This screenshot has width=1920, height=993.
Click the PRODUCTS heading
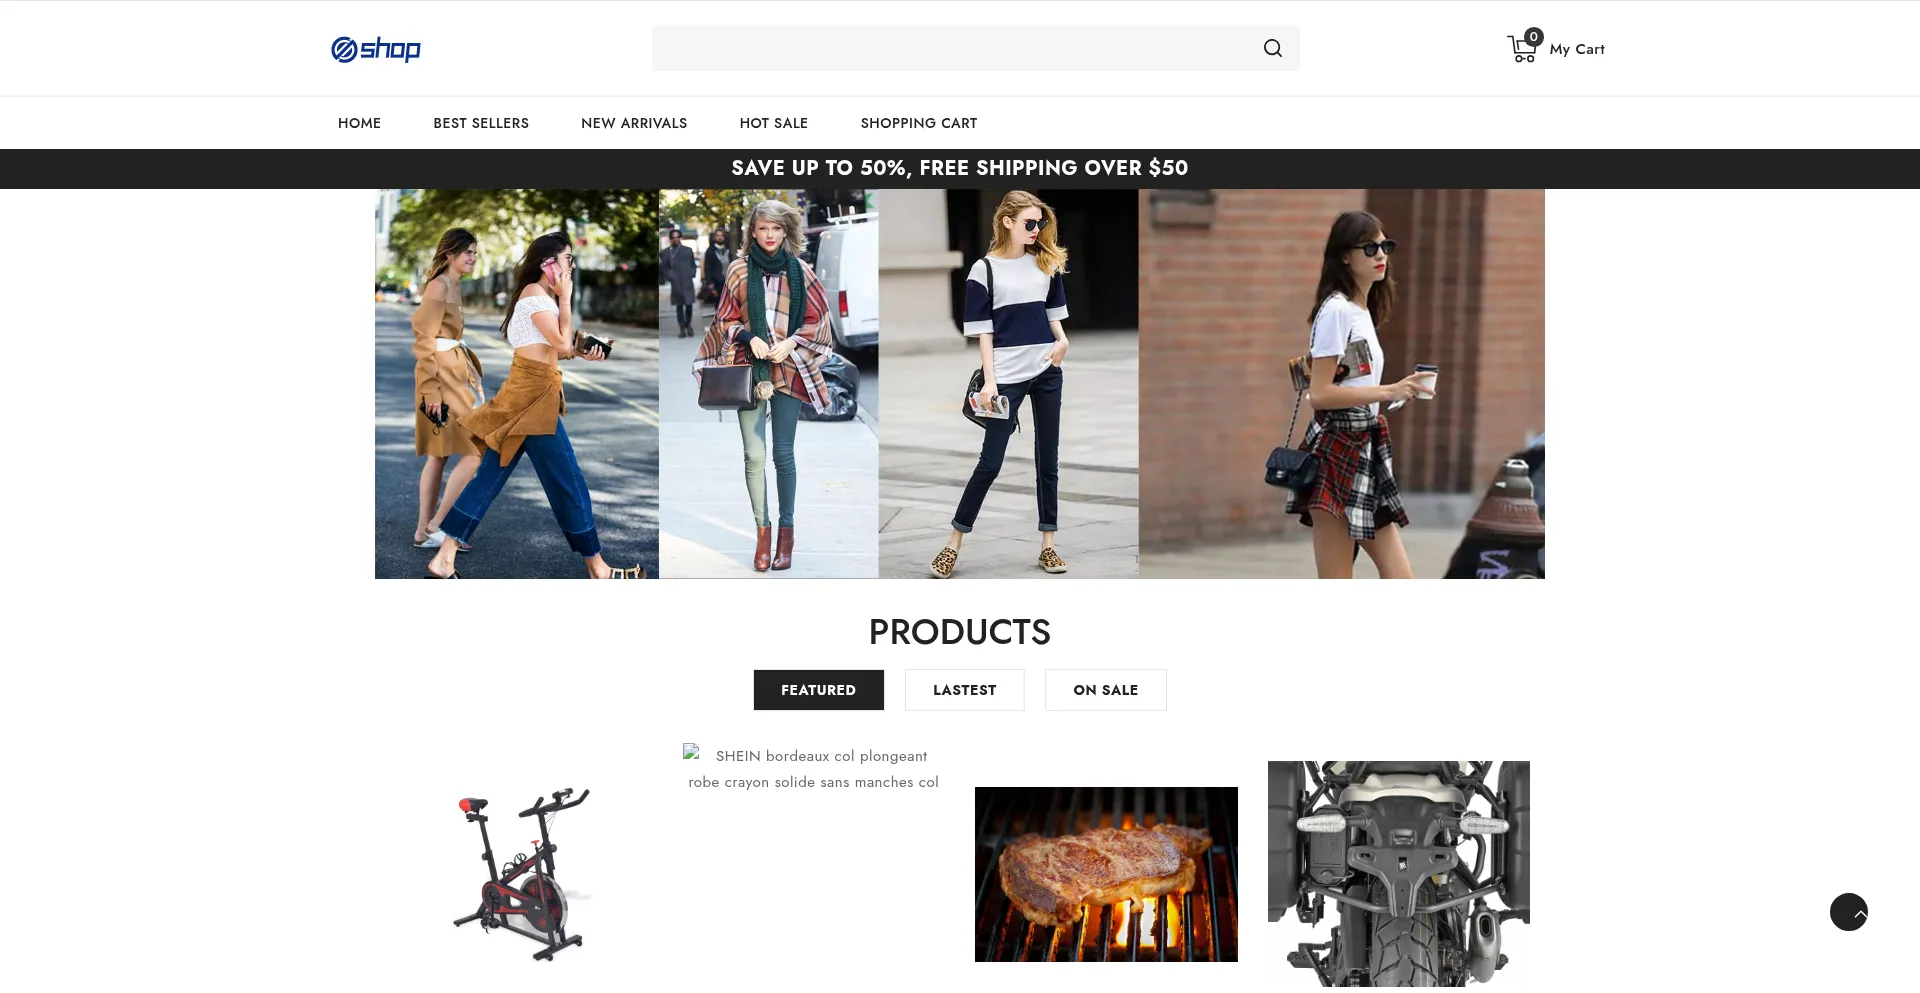click(x=960, y=632)
